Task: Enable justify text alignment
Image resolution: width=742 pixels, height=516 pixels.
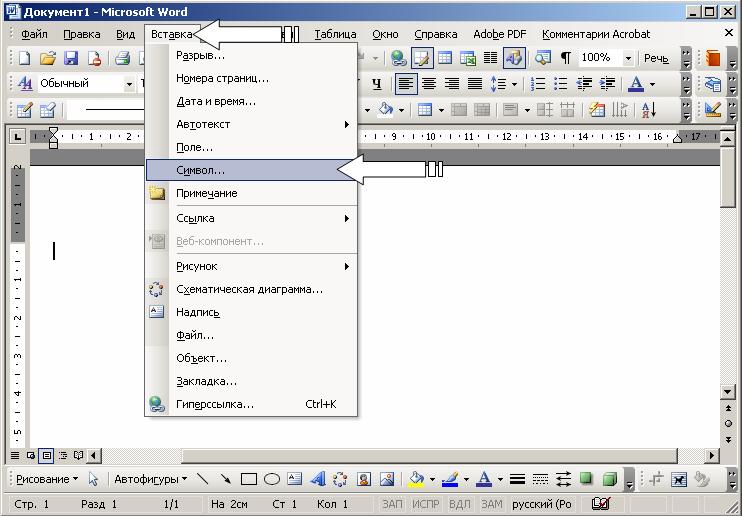Action: [x=476, y=84]
